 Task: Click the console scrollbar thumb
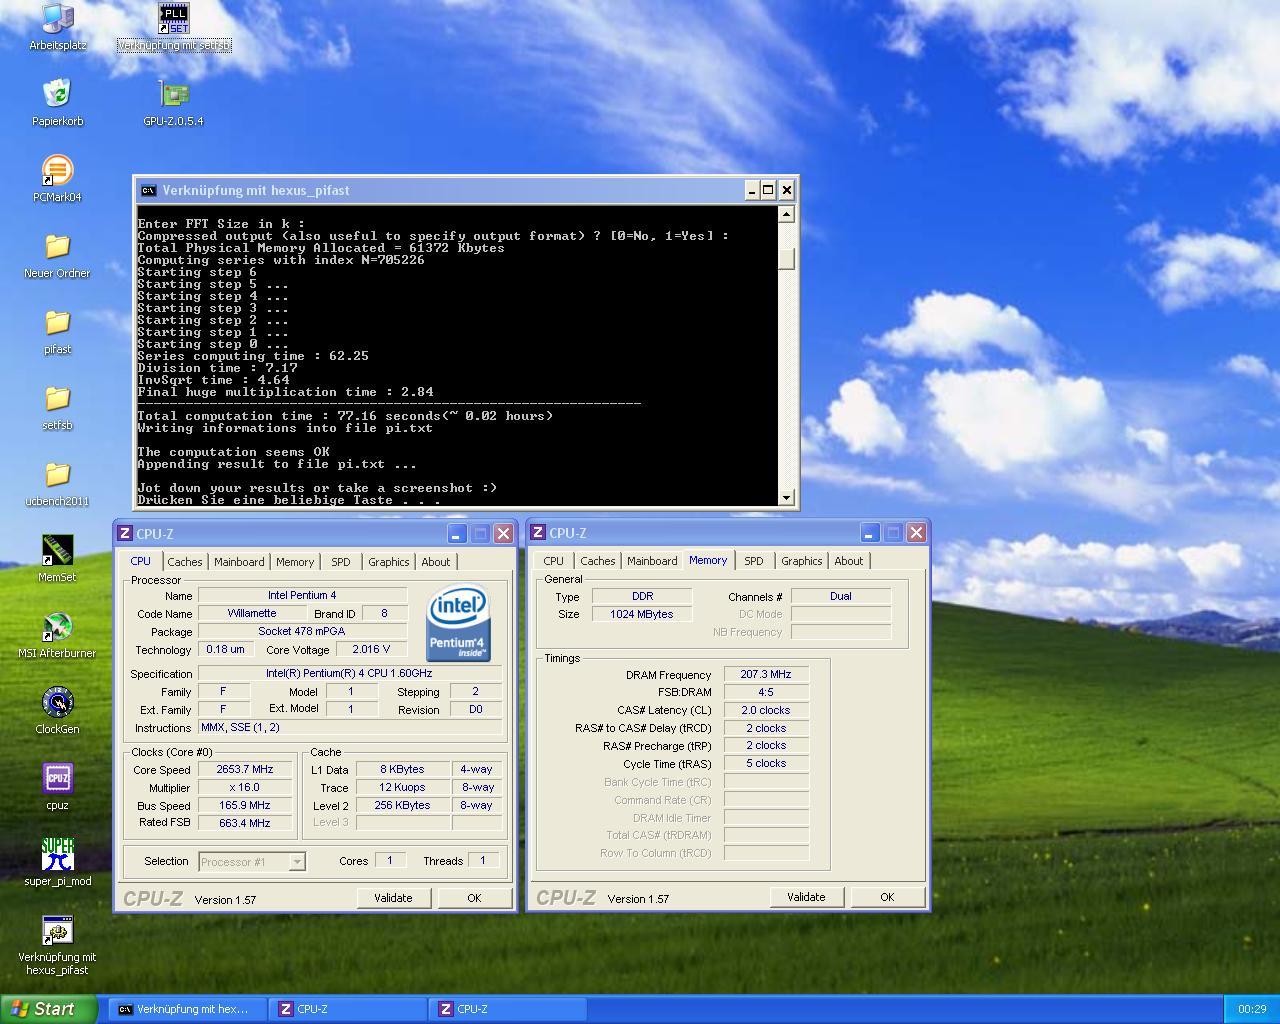point(786,258)
